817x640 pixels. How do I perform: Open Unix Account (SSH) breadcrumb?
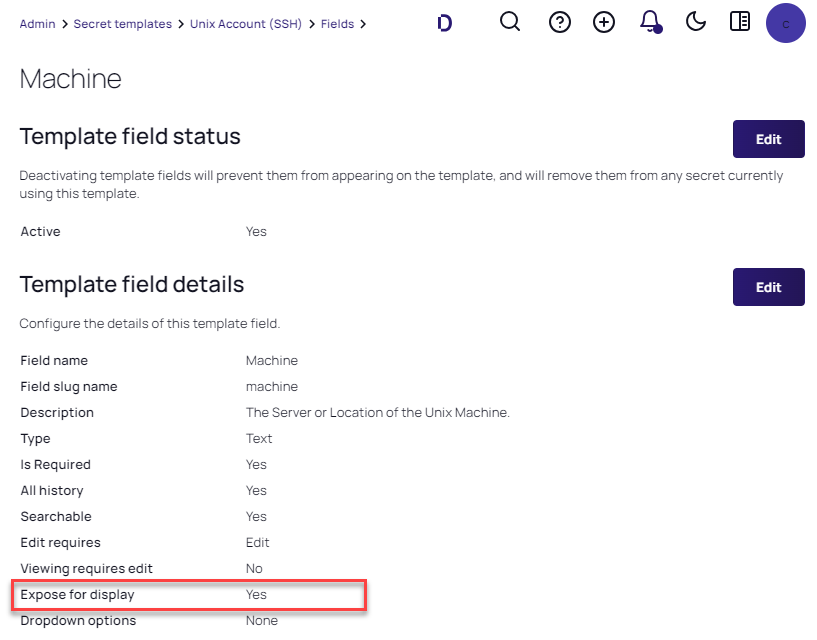click(246, 24)
